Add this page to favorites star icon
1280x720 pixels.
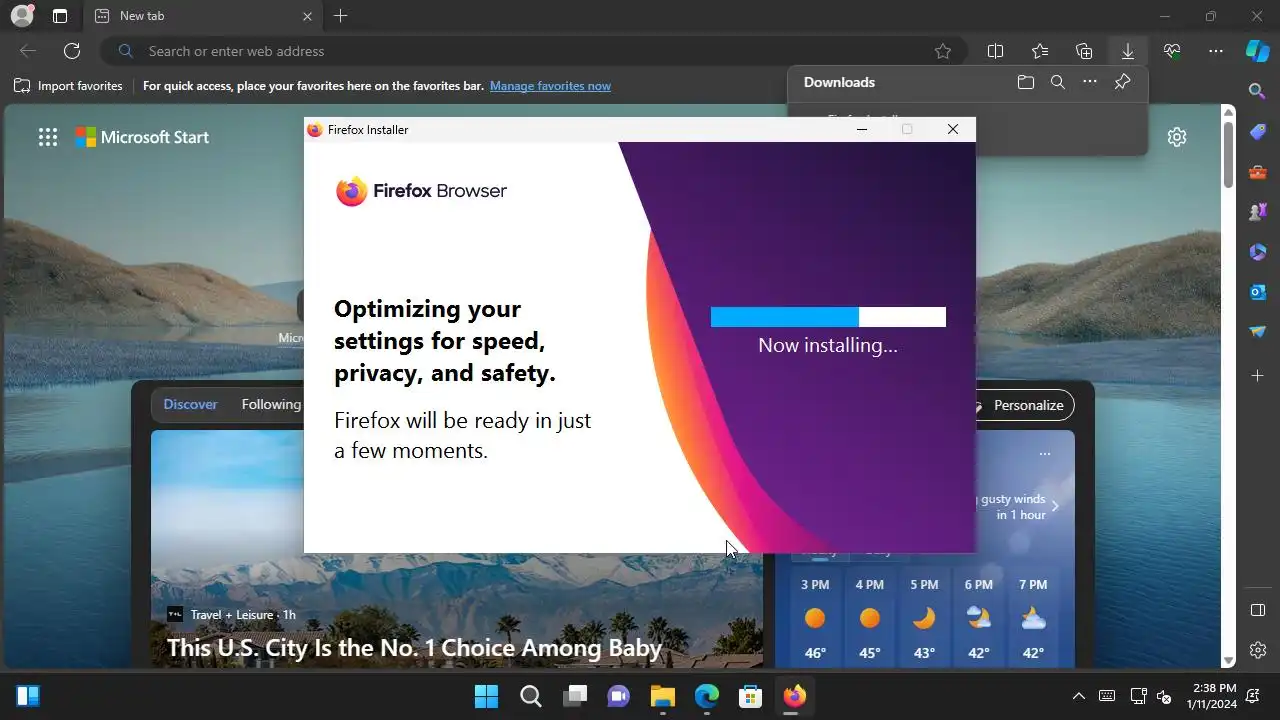[942, 51]
